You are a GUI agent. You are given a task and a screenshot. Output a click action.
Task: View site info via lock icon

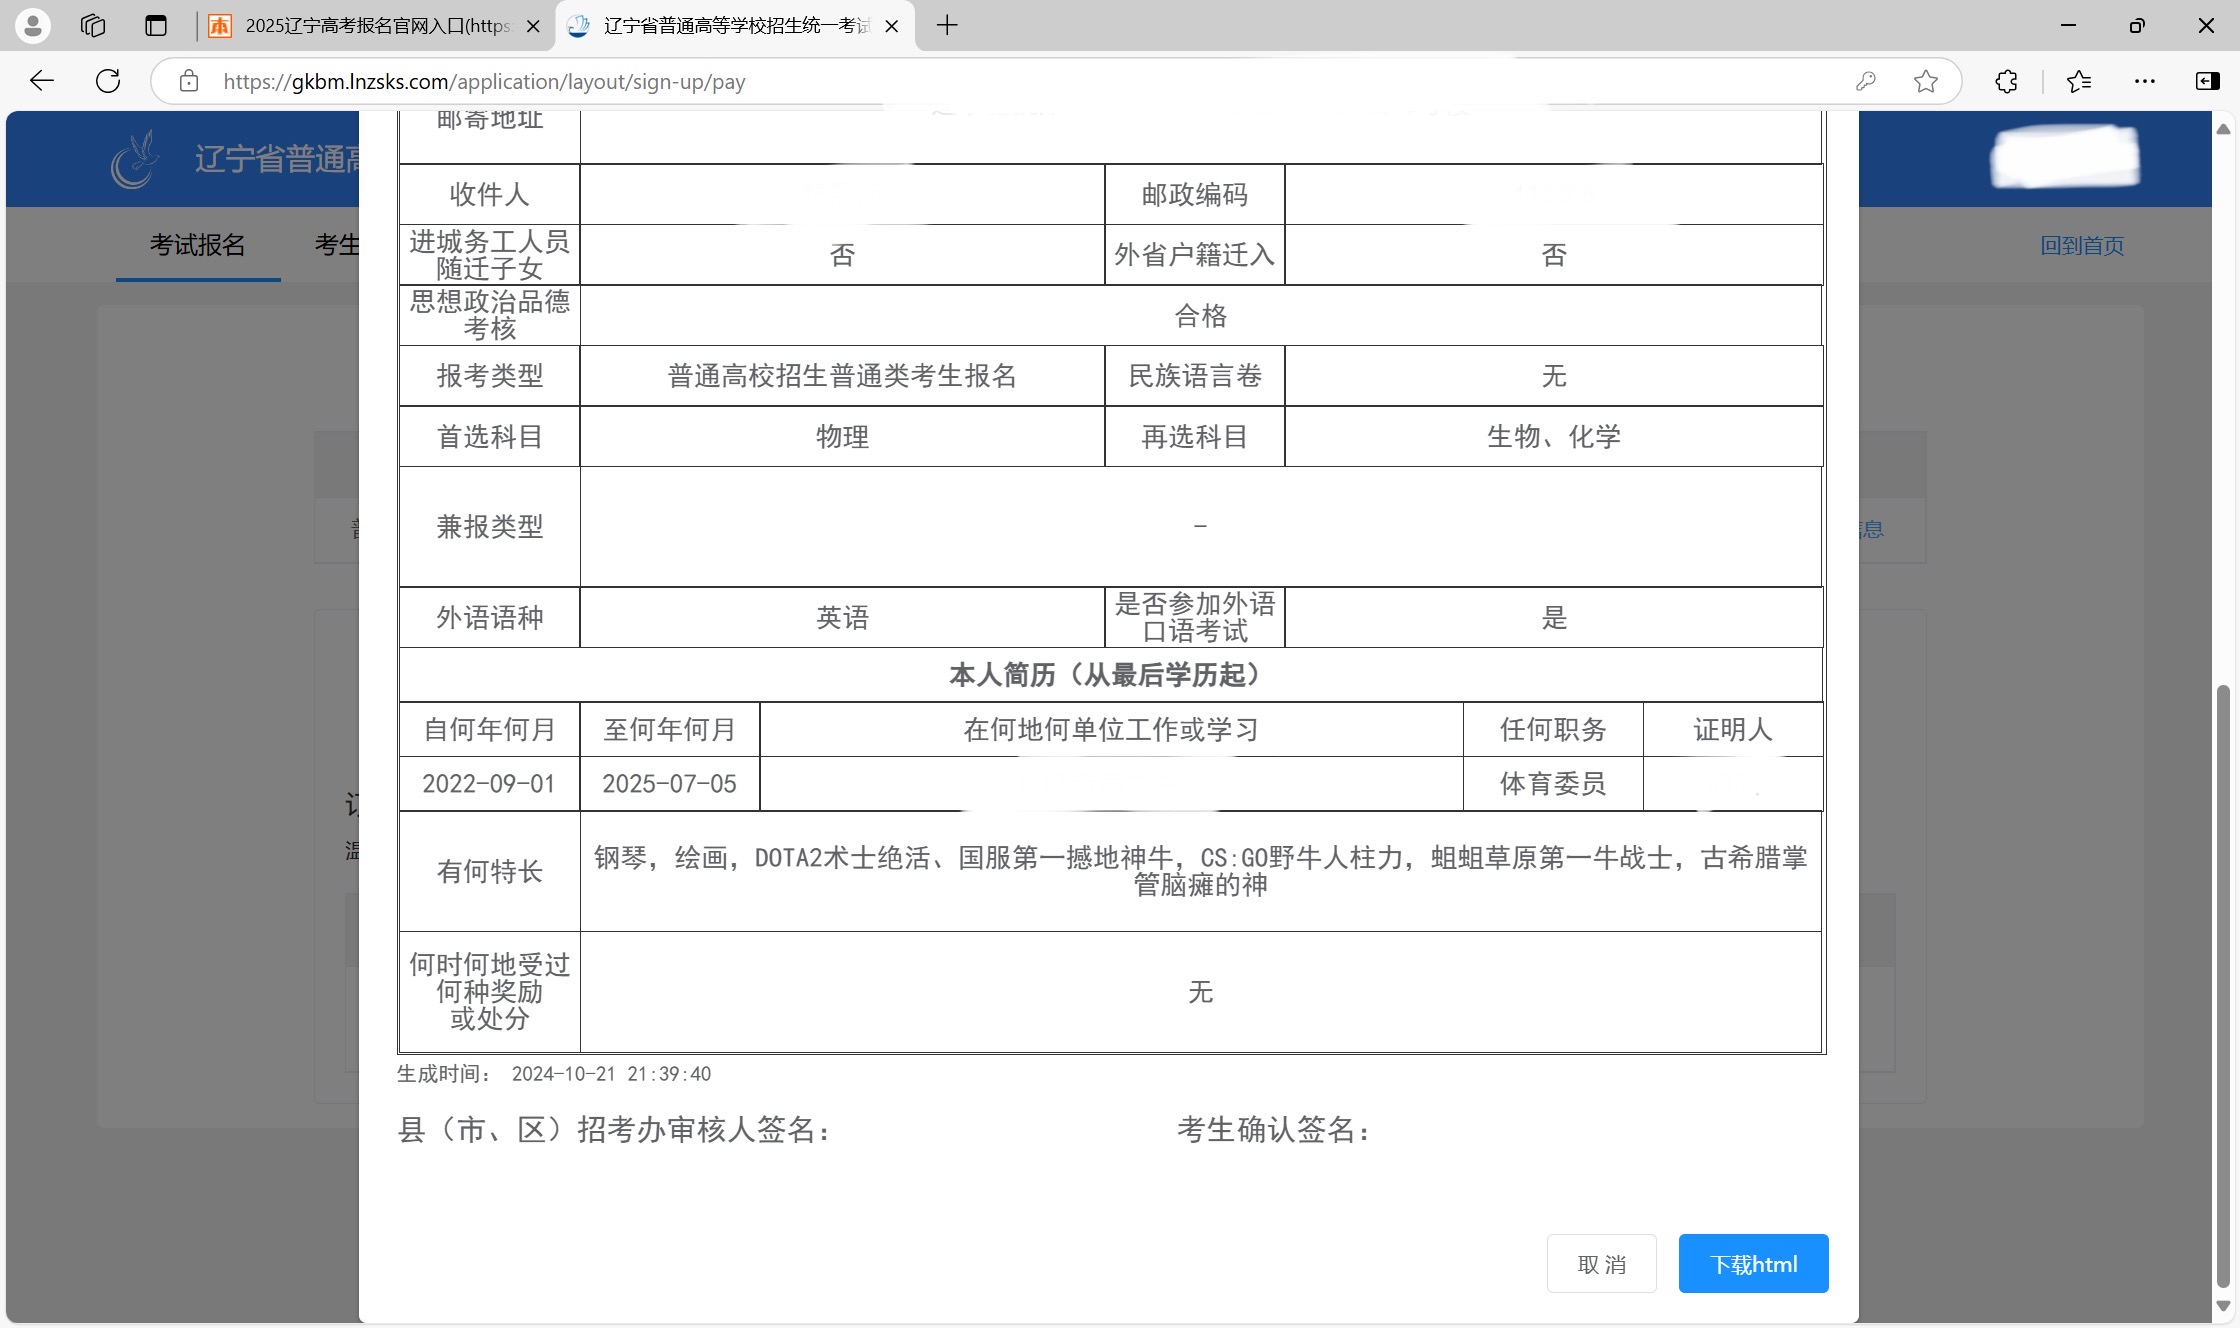(189, 81)
